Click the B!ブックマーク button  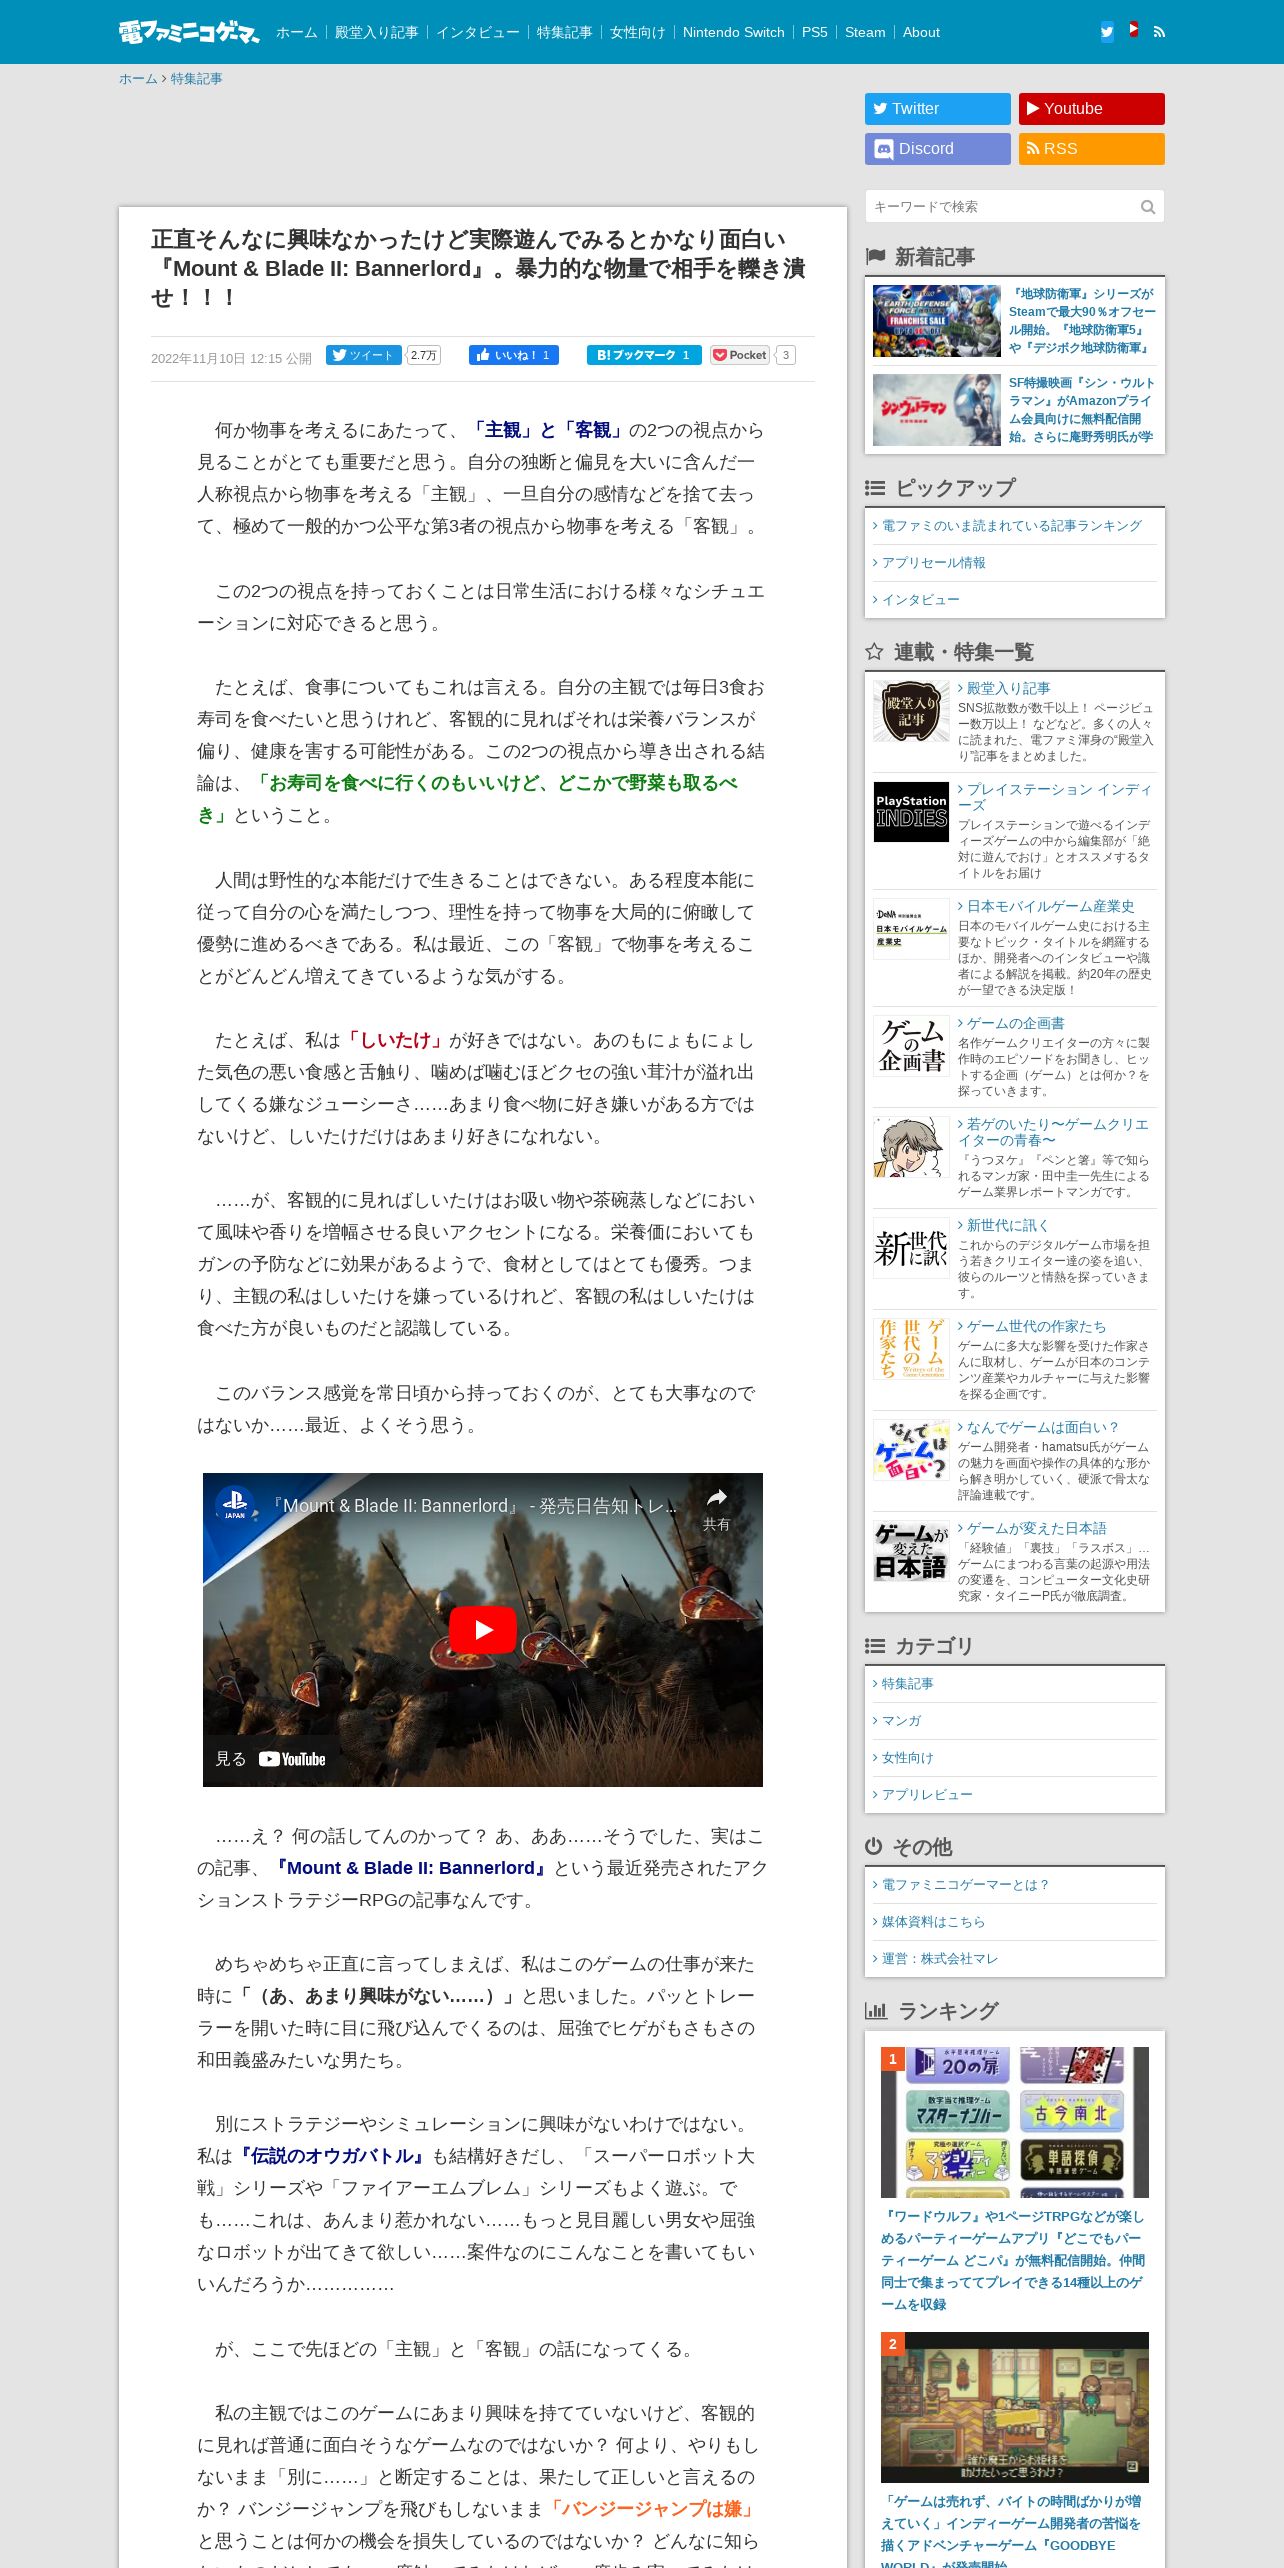(x=644, y=355)
